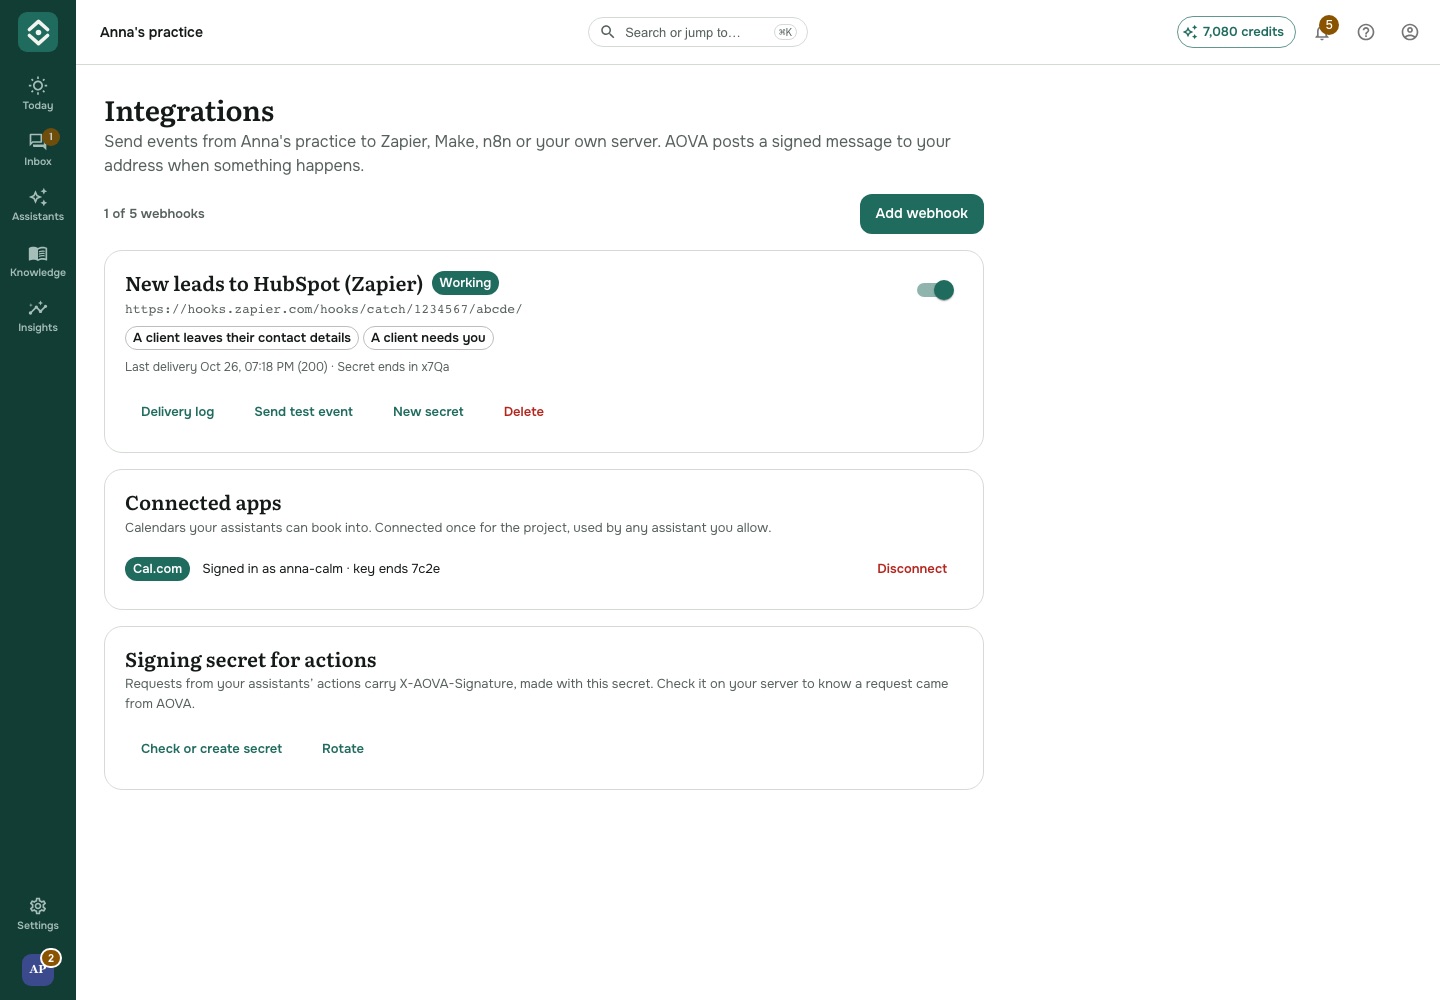
Task: Generate a New secret for the webhook
Action: tap(428, 412)
